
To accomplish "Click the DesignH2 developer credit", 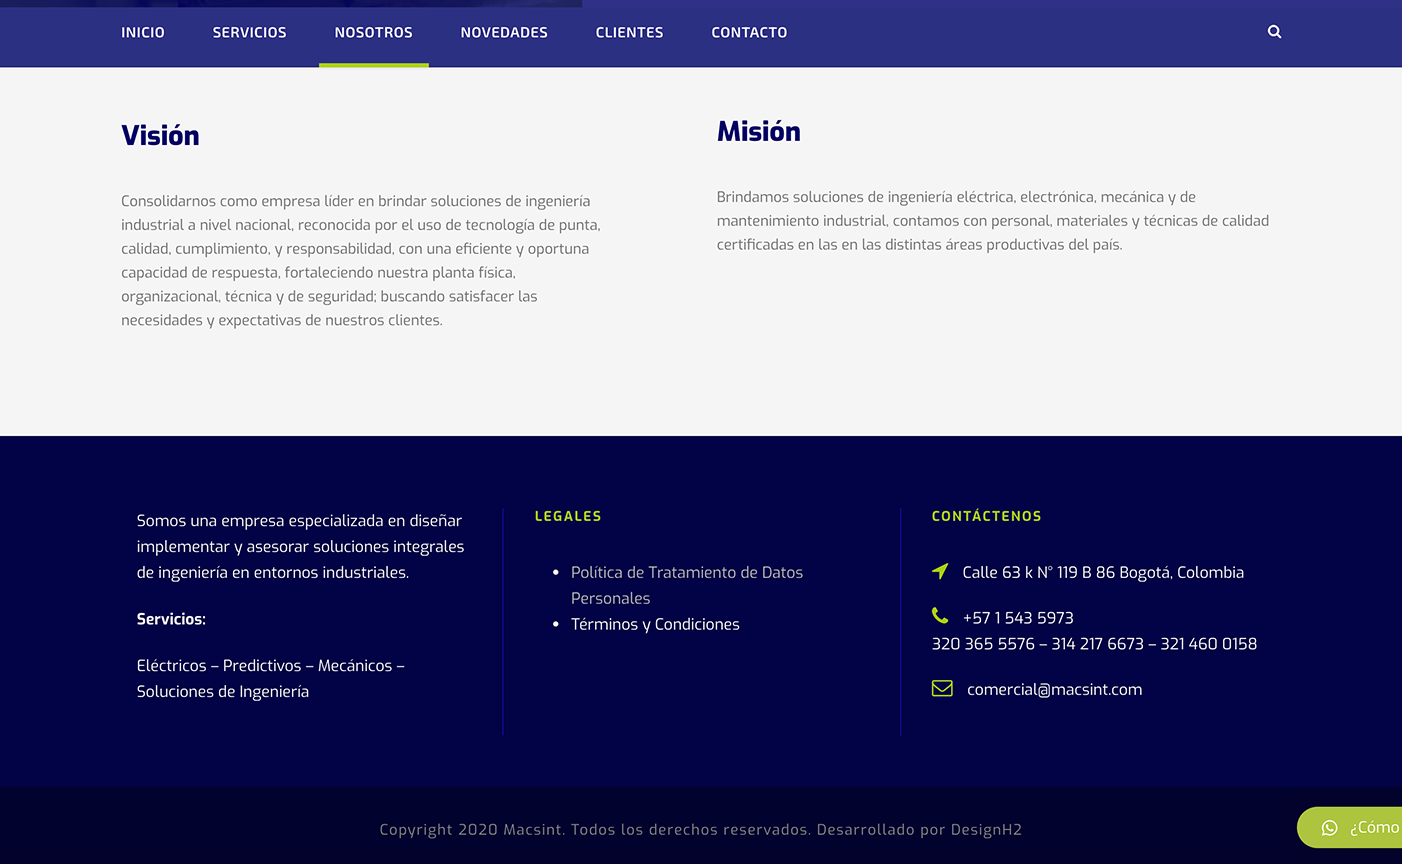I will (x=985, y=830).
